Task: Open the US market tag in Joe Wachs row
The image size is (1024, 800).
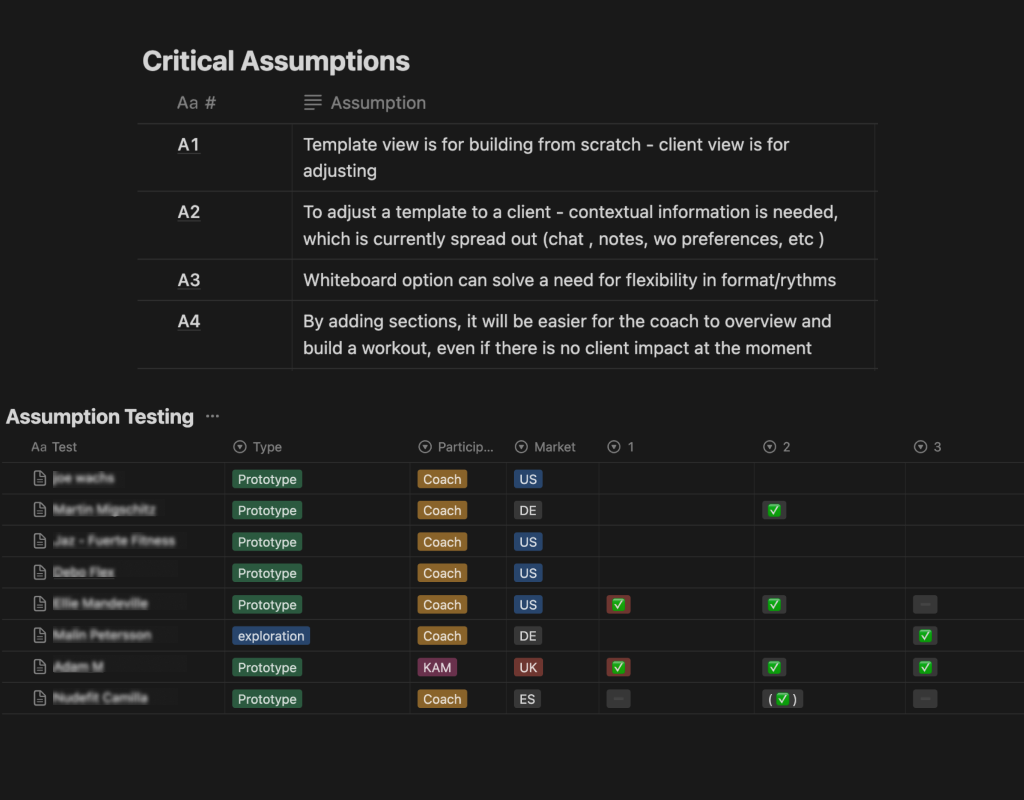Action: pyautogui.click(x=528, y=479)
